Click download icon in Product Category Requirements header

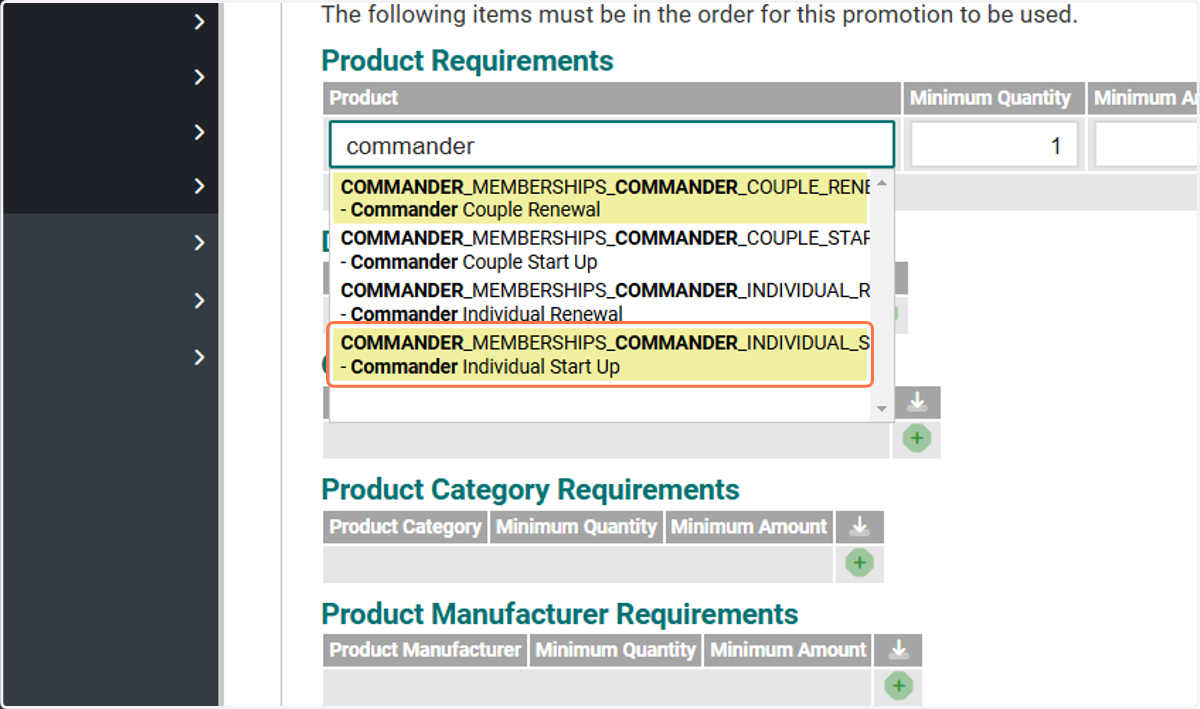coord(859,527)
